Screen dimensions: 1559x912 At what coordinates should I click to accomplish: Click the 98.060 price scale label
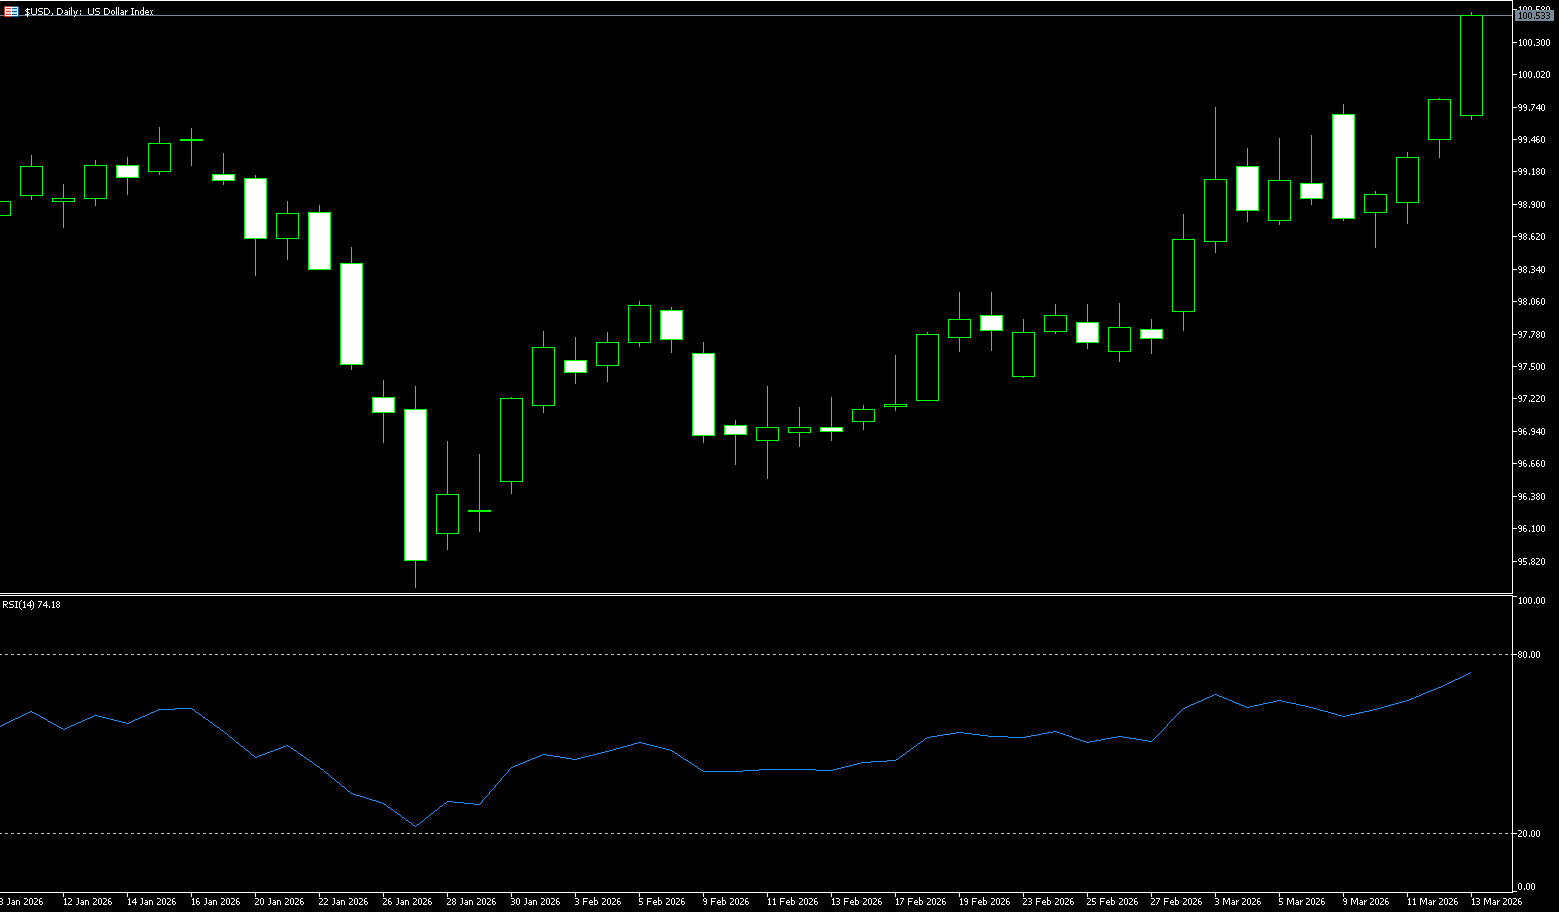click(1533, 302)
